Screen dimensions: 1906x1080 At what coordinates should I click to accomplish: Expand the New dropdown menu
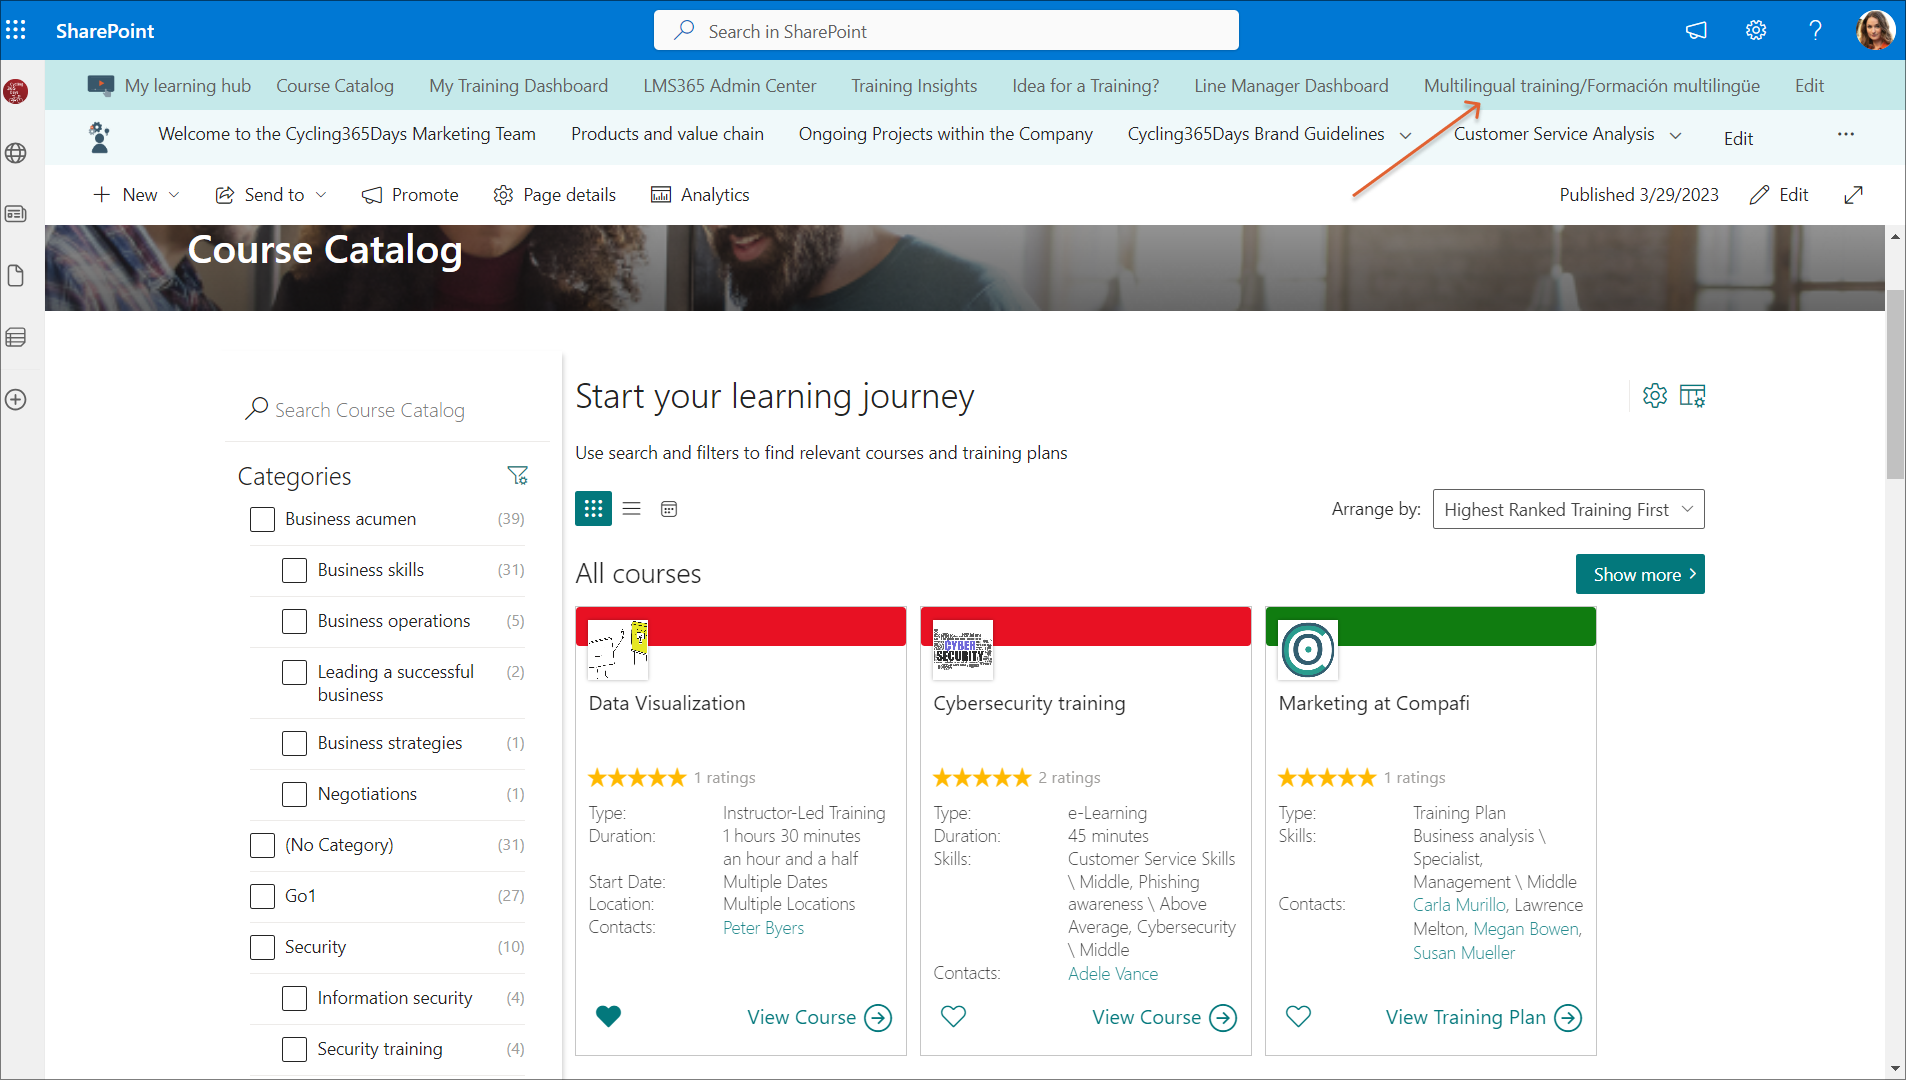(137, 195)
